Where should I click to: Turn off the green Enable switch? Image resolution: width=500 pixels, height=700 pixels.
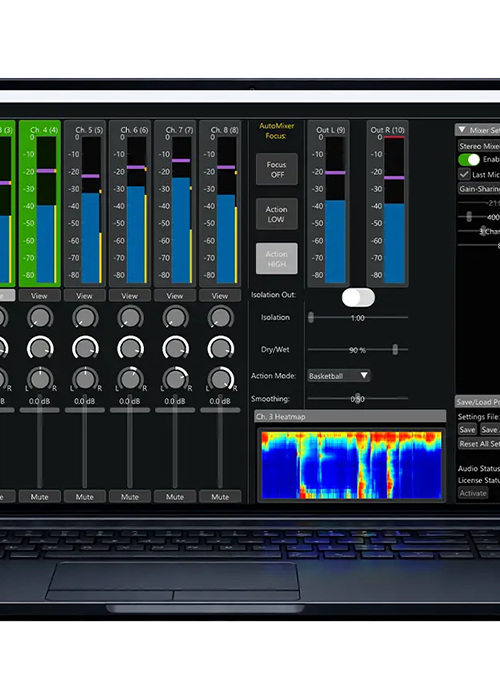pyautogui.click(x=469, y=159)
